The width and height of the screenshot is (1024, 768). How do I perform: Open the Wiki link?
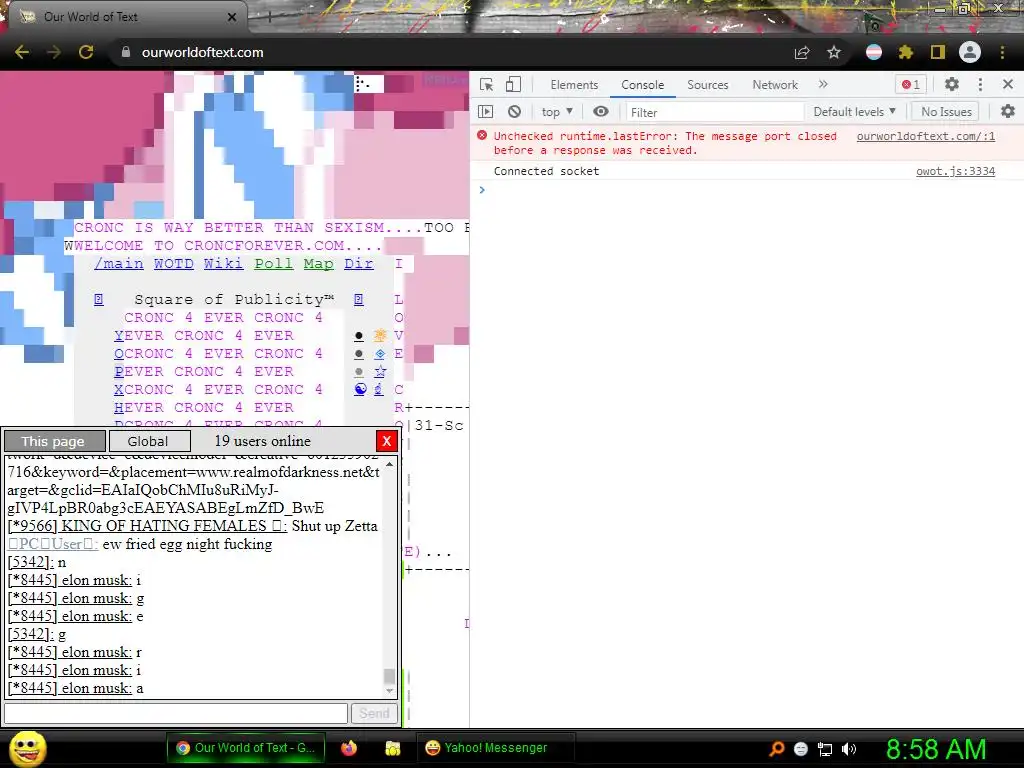(x=223, y=263)
